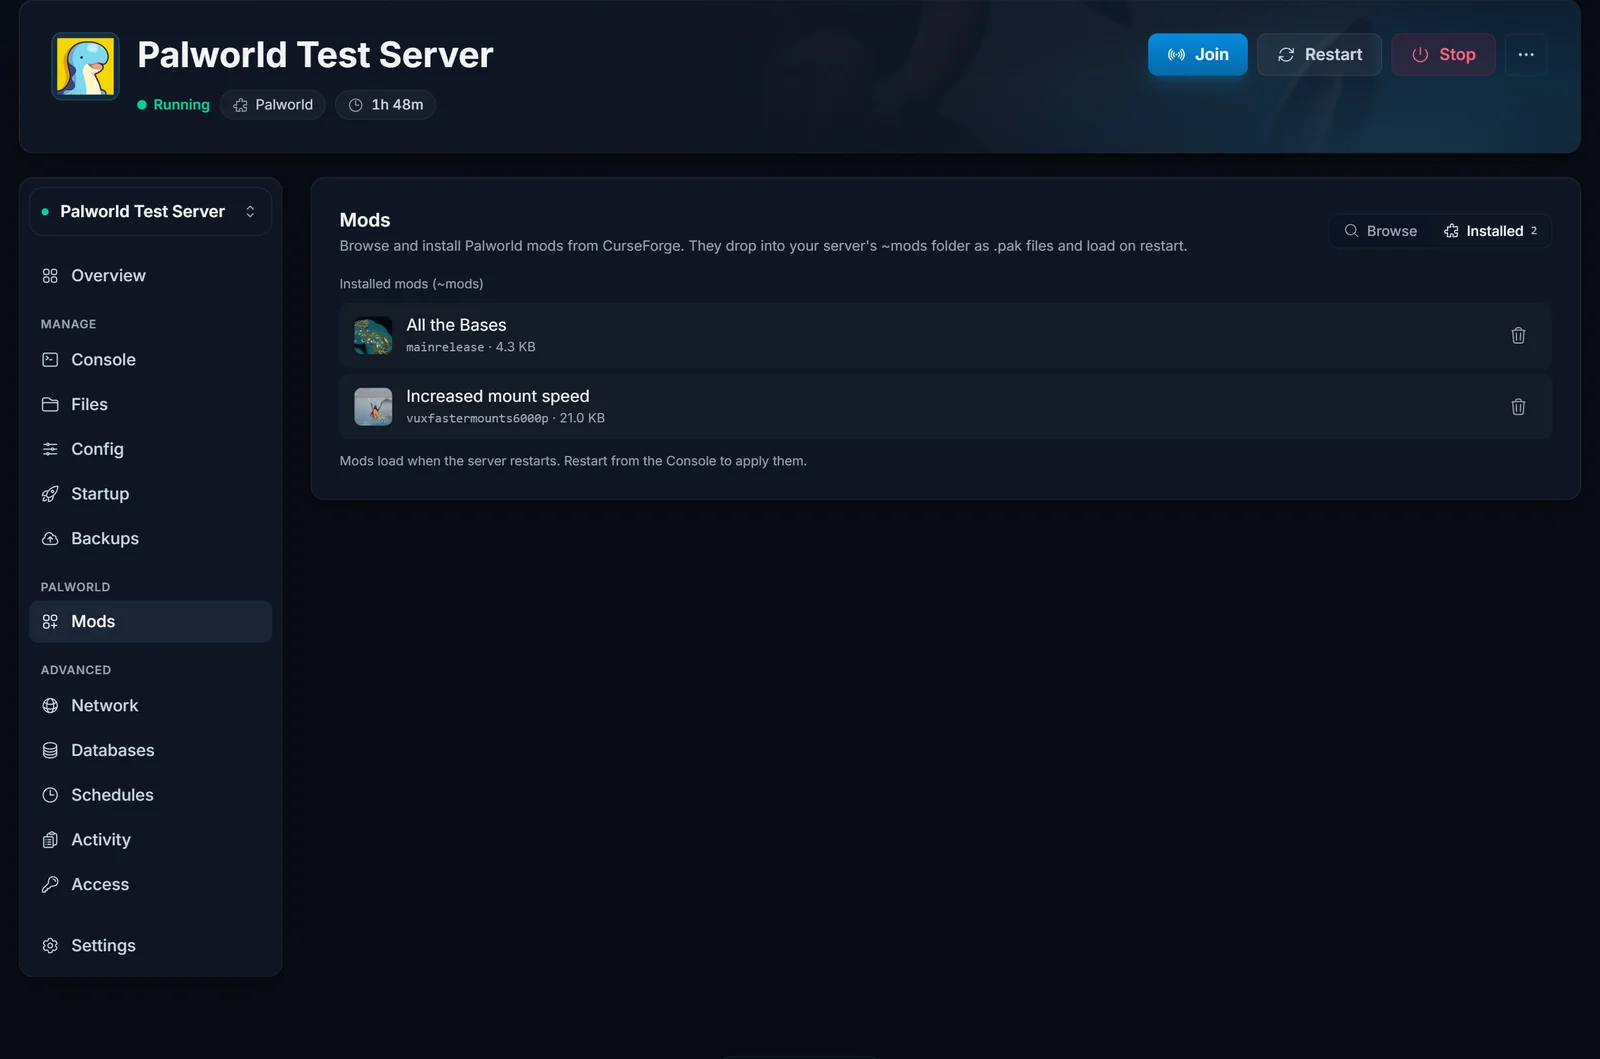This screenshot has height=1059, width=1600.
Task: Switch to the Browse mods tab
Action: point(1380,231)
